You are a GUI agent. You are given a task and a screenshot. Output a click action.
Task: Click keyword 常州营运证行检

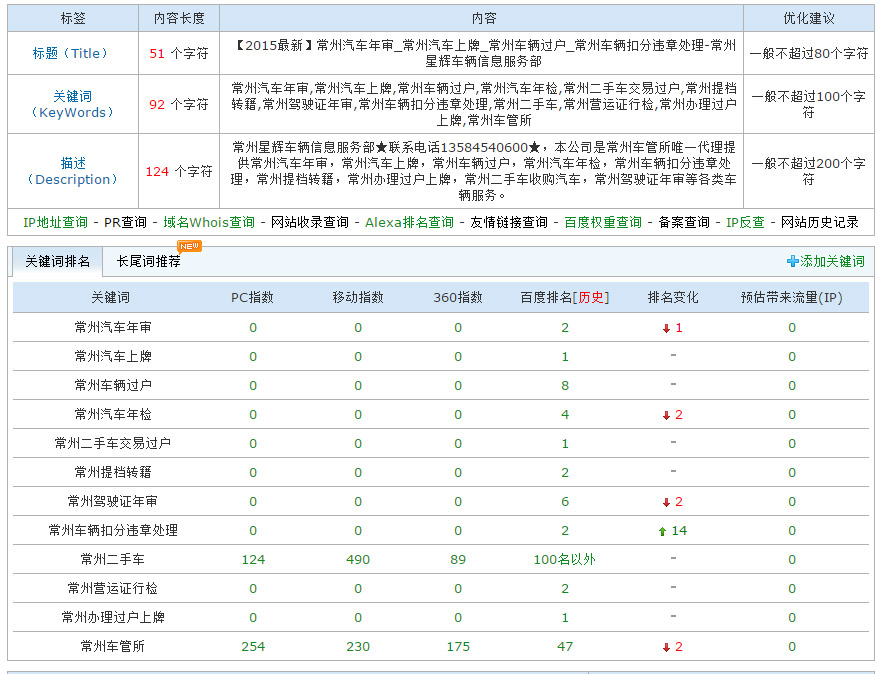(x=113, y=589)
